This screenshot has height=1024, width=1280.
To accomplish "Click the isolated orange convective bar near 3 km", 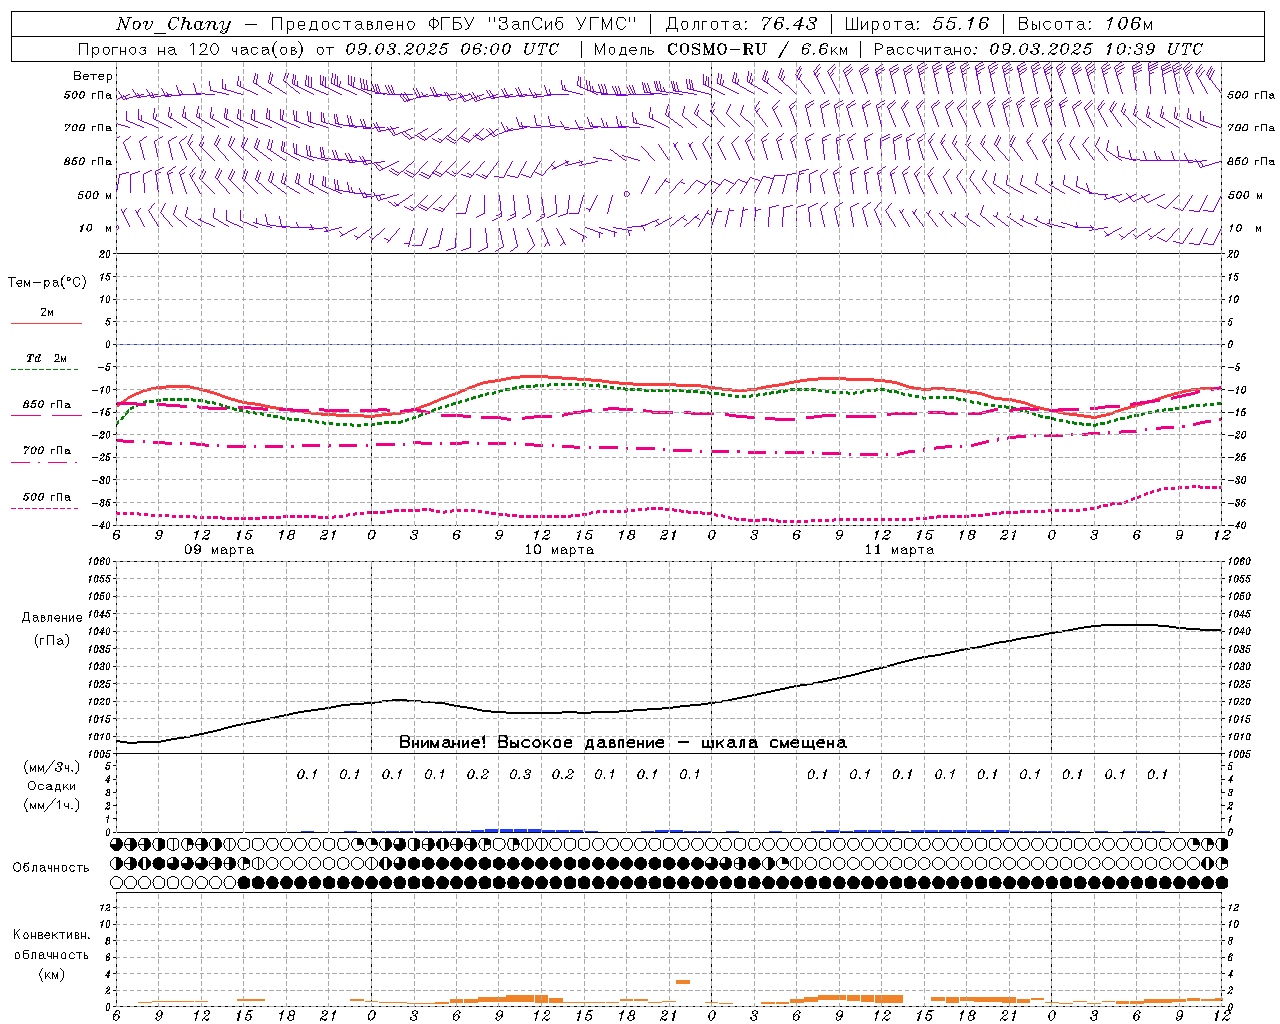I will pyautogui.click(x=683, y=982).
